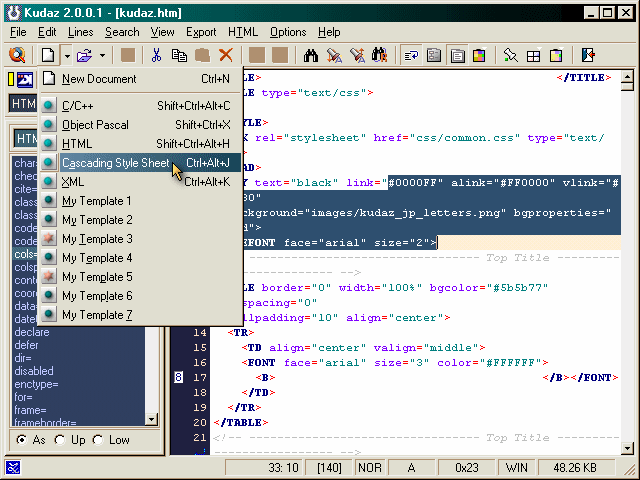Viewport: 640px width, 480px height.
Task: Open the Help menu
Action: pyautogui.click(x=329, y=32)
